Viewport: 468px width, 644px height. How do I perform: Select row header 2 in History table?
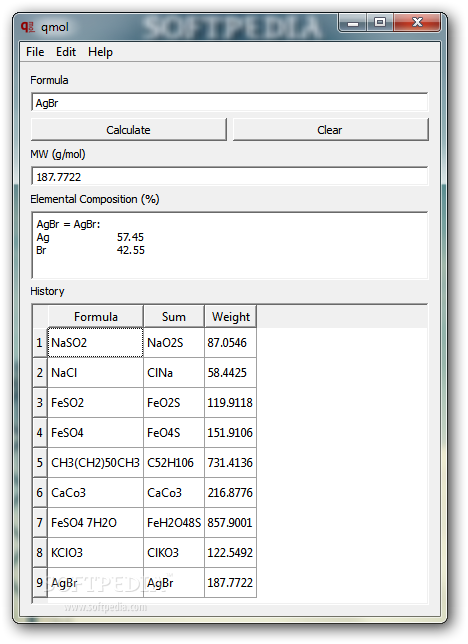pyautogui.click(x=40, y=373)
